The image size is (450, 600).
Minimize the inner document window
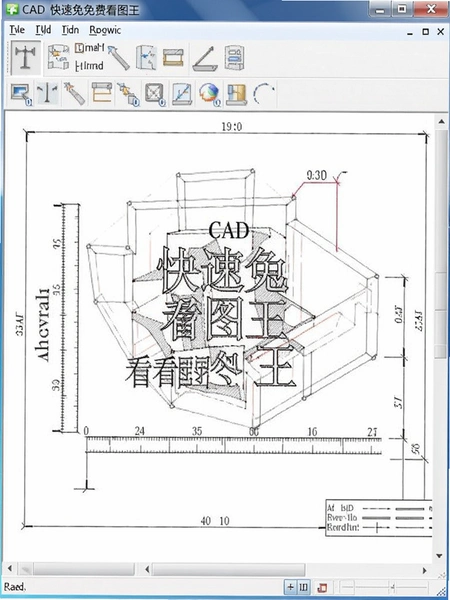pos(411,32)
